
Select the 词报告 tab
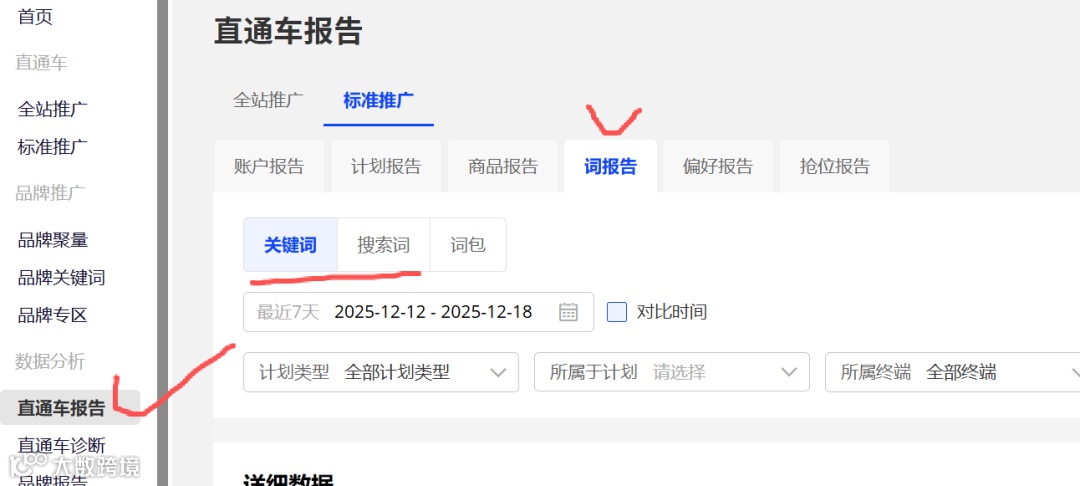(610, 167)
